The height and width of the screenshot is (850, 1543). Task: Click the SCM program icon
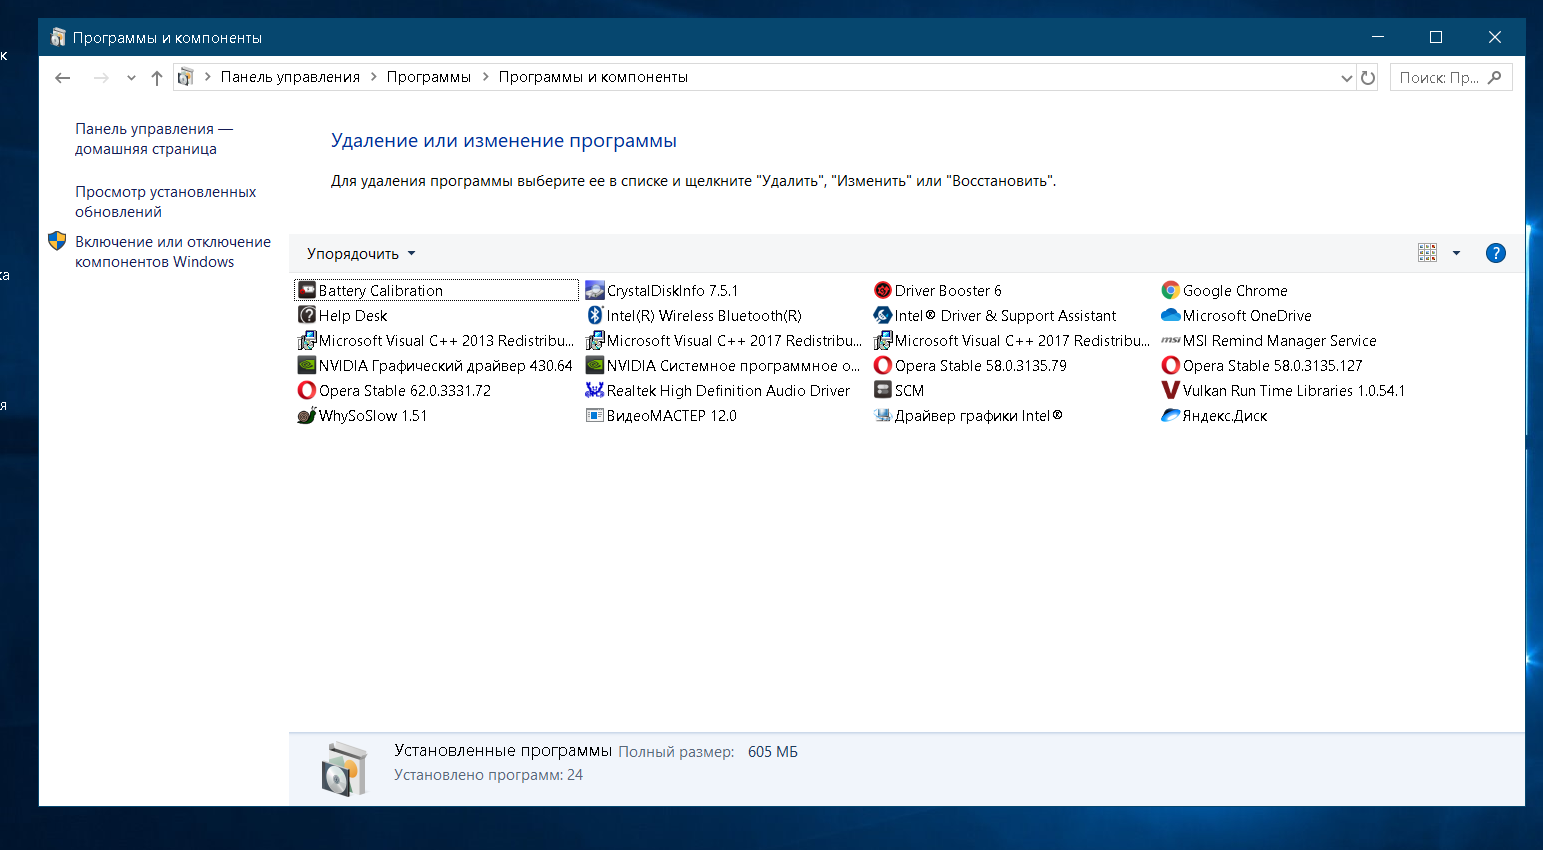883,390
